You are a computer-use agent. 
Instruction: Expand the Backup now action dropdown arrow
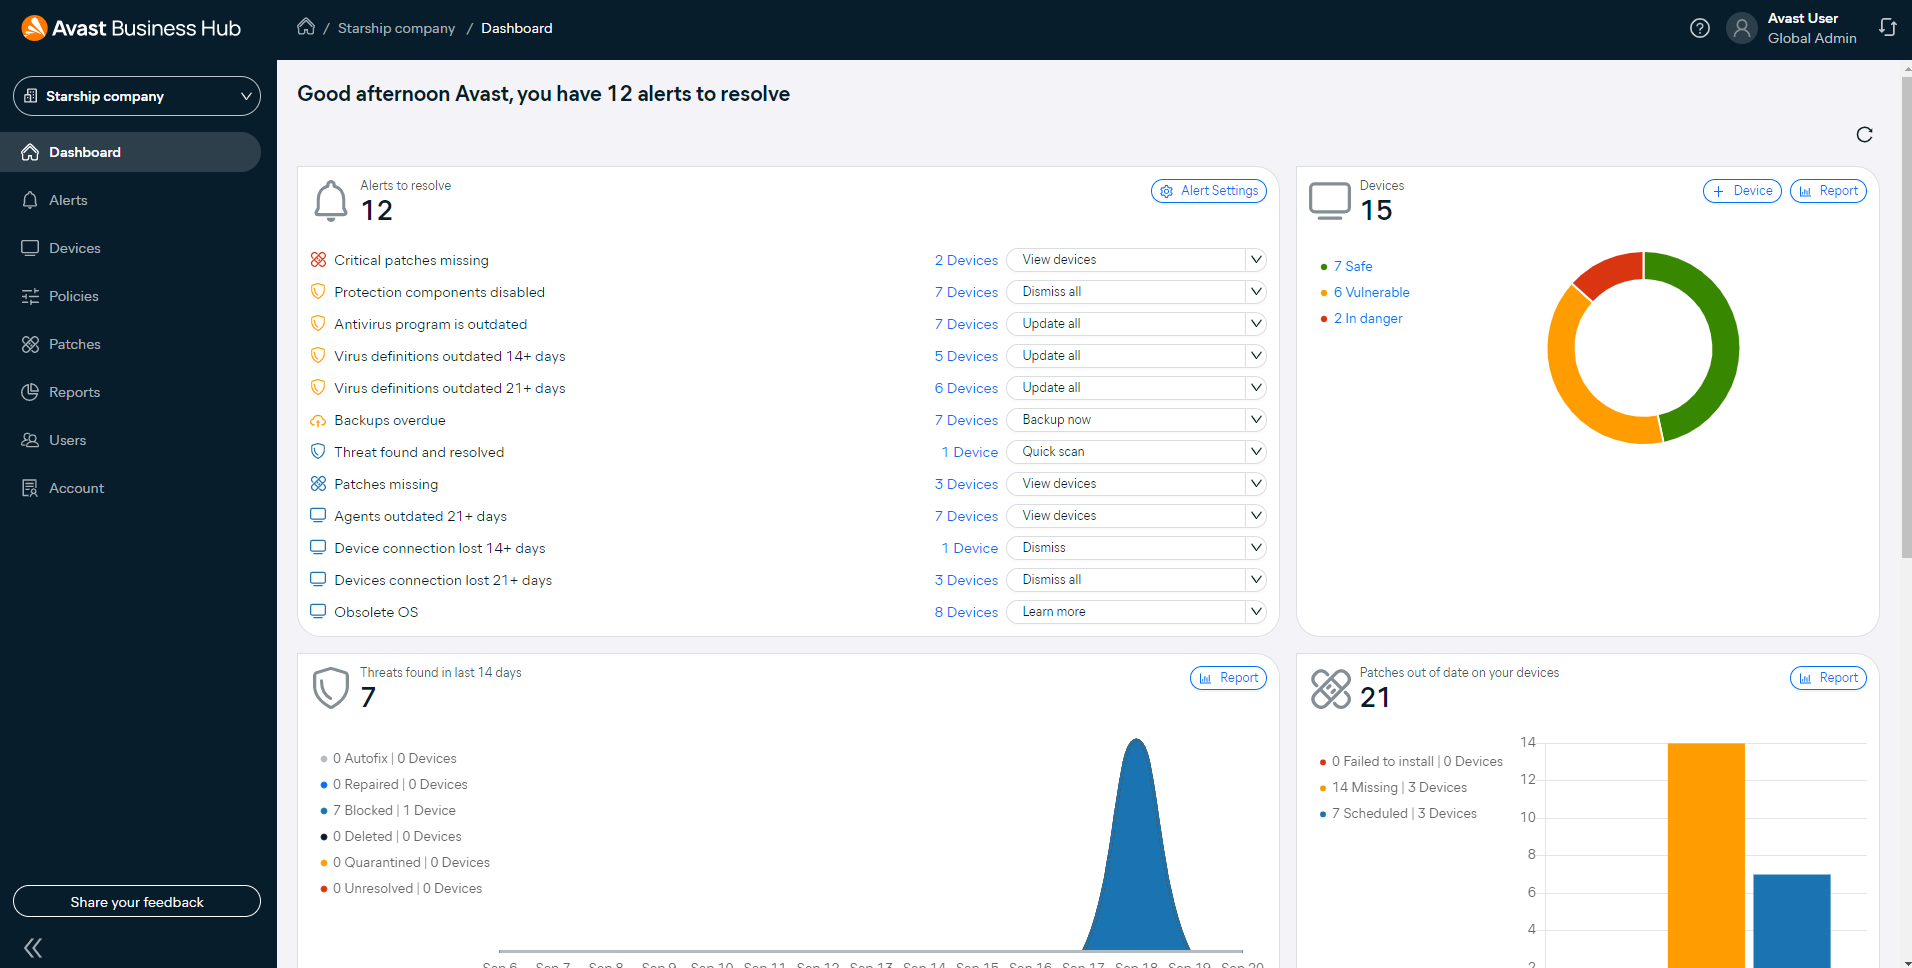click(x=1256, y=420)
